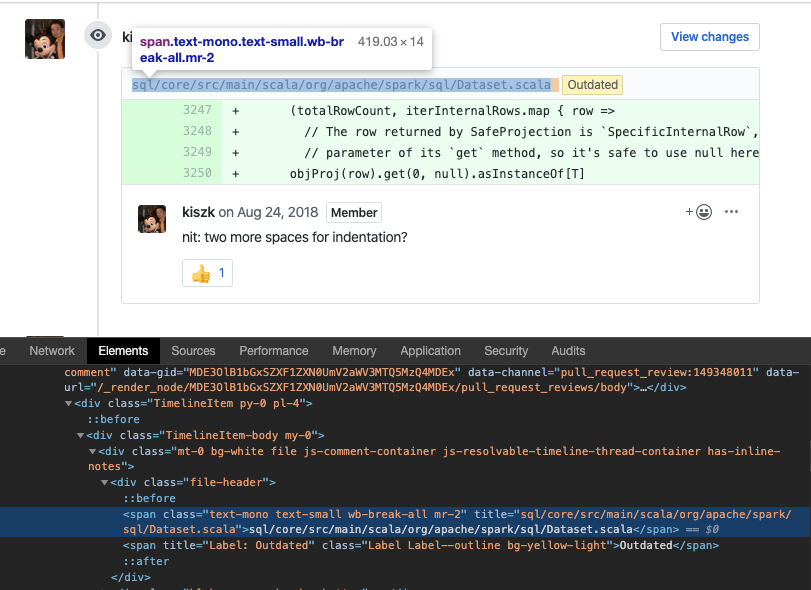This screenshot has height=590, width=811.
Task: Select the closing </div> tag row
Action: [130, 577]
